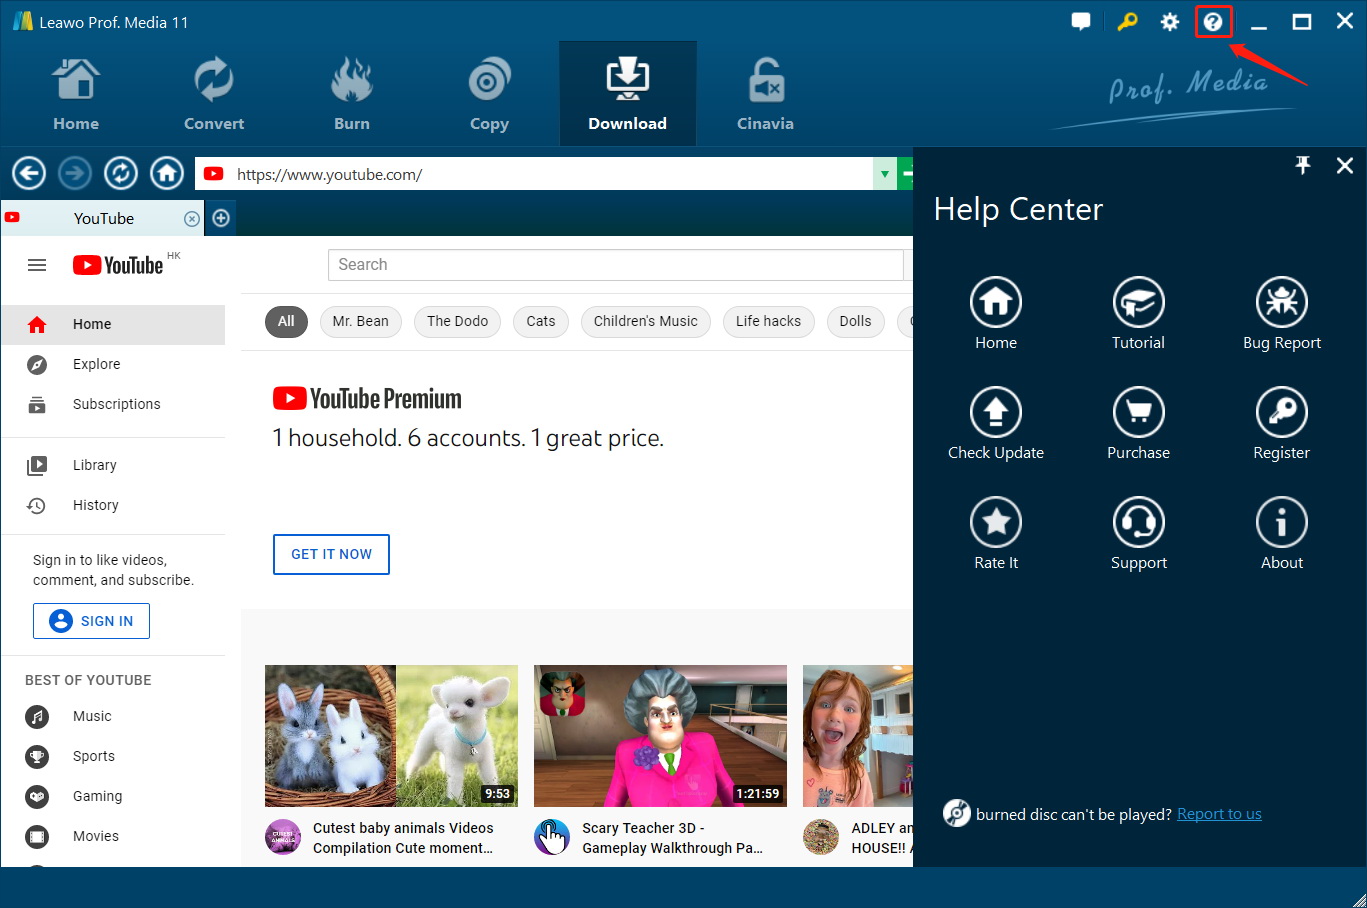Switch to the Convert module
Image resolution: width=1367 pixels, height=908 pixels.
213,95
